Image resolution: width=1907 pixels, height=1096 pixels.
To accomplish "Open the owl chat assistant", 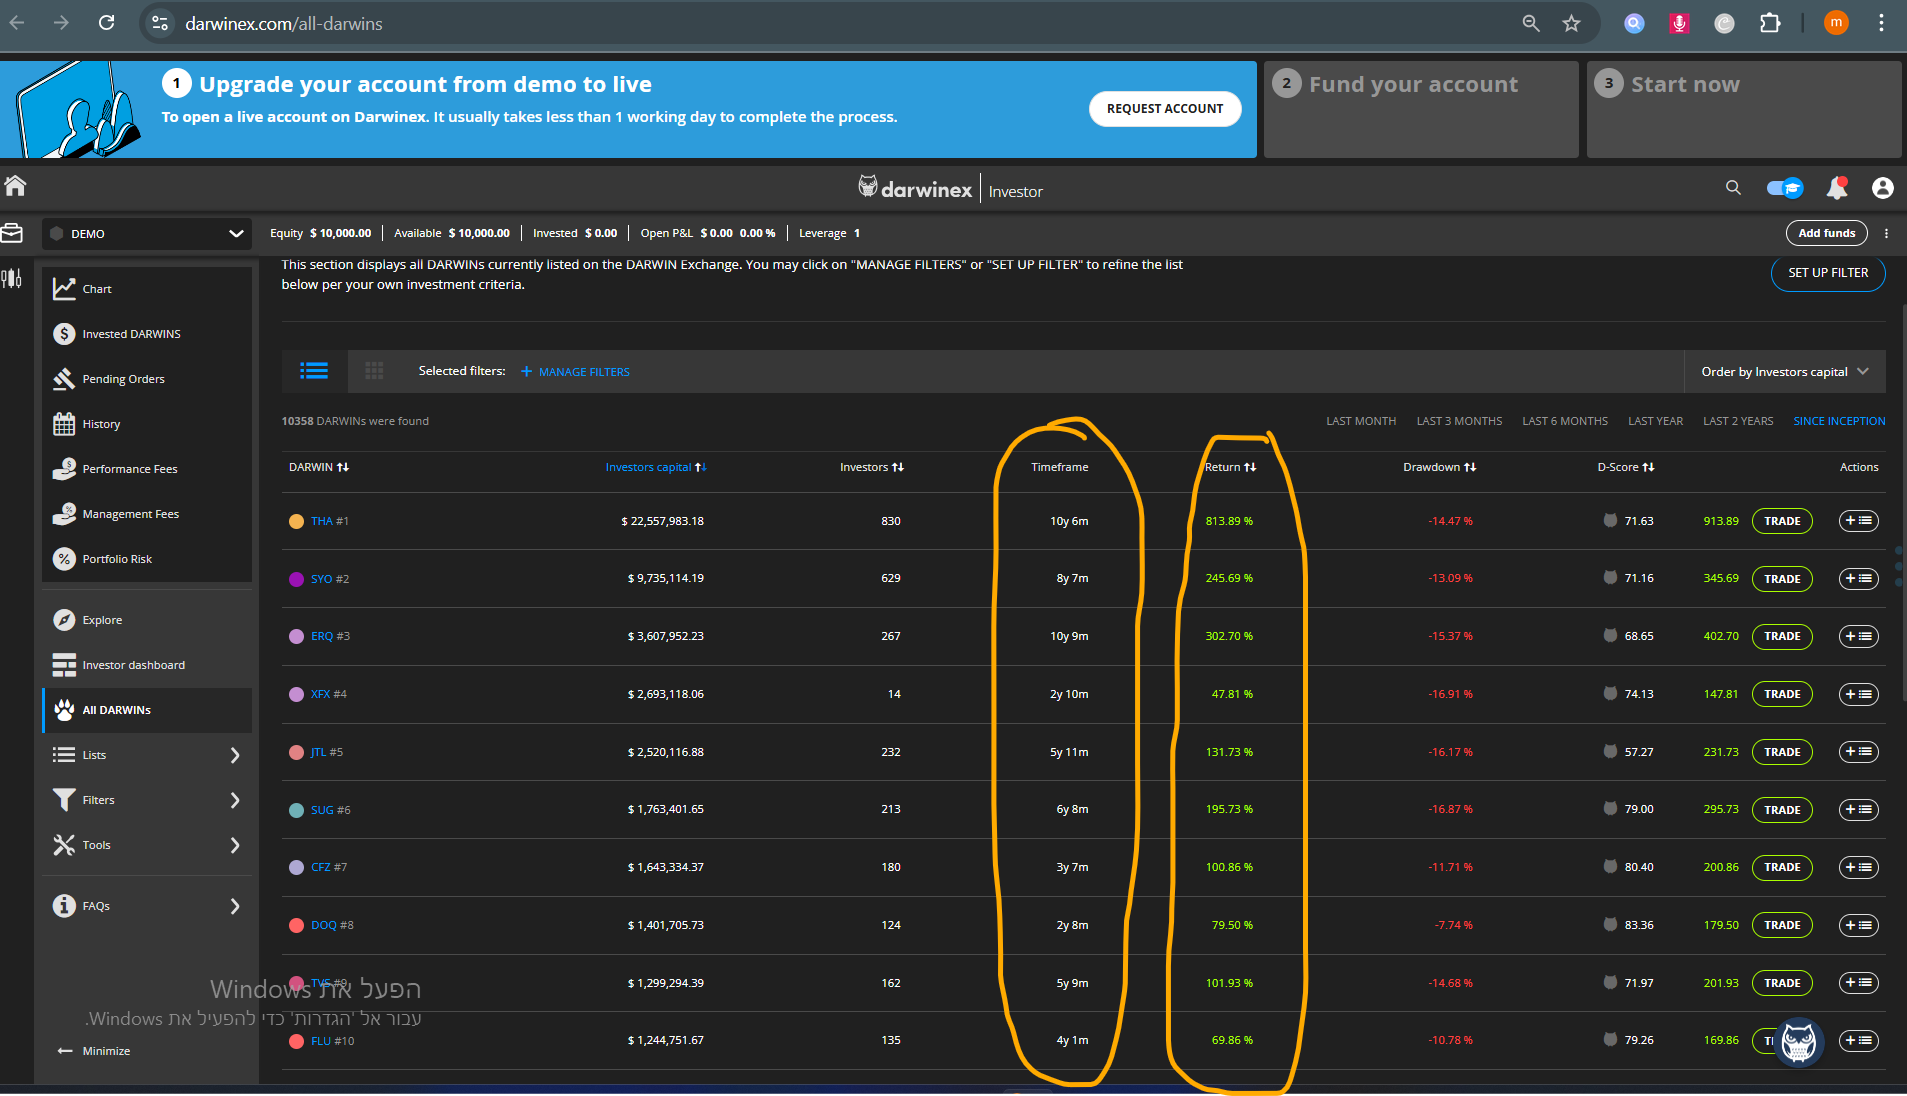I will [1798, 1041].
